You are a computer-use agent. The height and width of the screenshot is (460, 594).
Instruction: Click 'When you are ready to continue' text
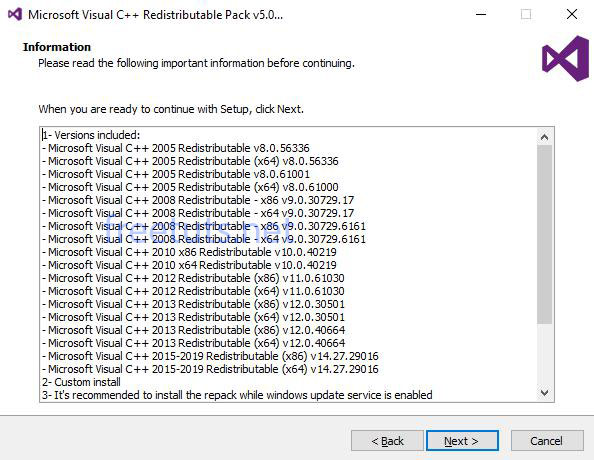[x=171, y=109]
